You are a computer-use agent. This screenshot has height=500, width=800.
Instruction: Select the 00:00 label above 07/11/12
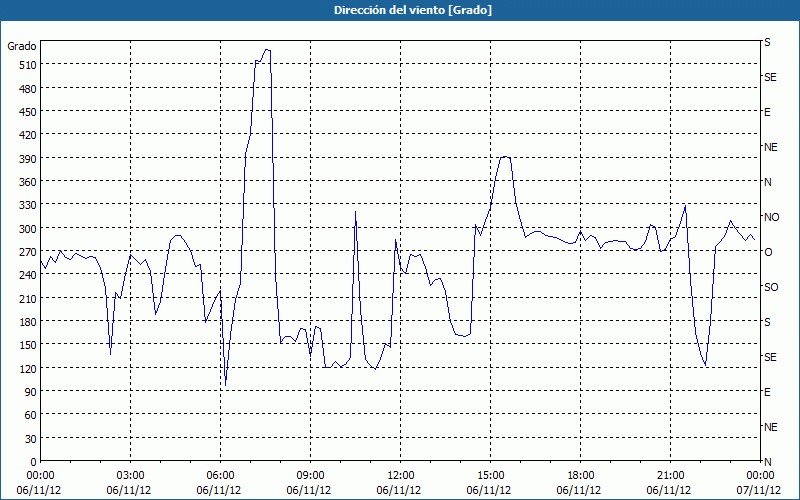[760, 476]
